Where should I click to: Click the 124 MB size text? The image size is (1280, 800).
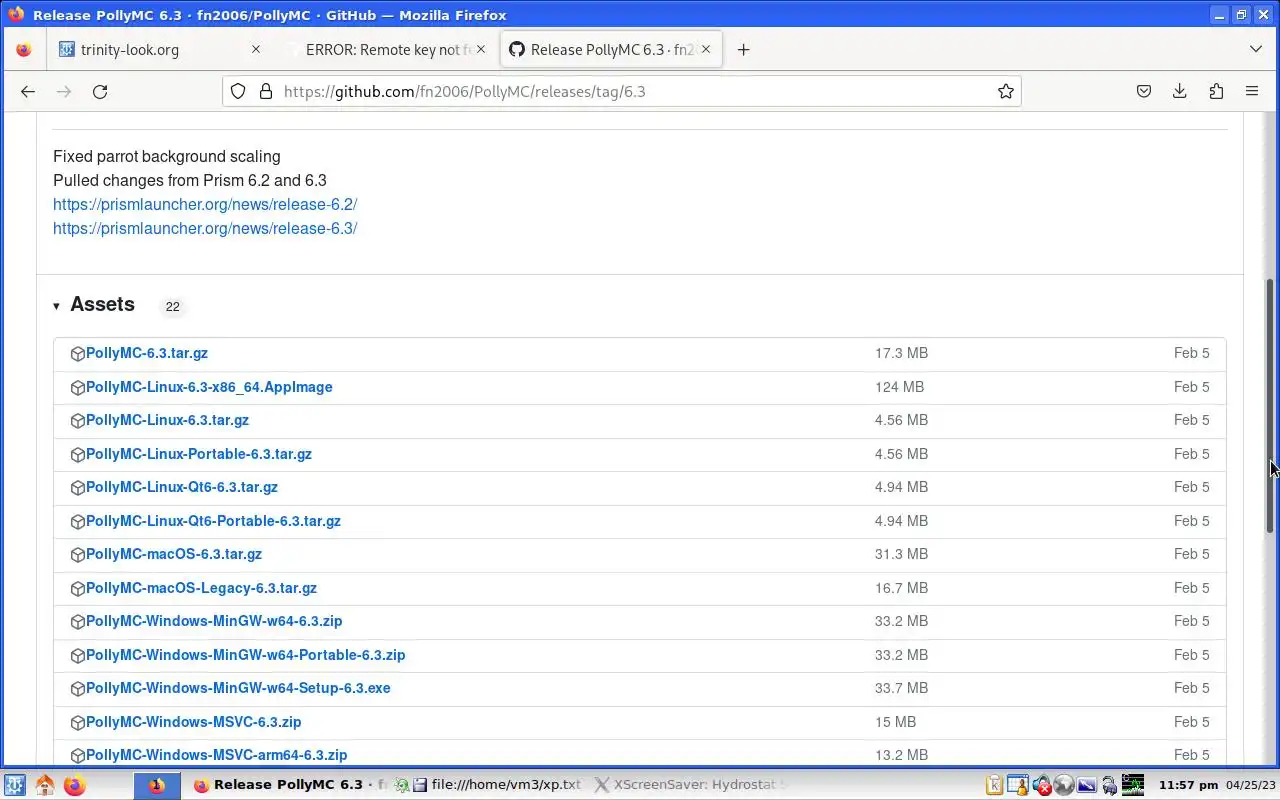[899, 387]
